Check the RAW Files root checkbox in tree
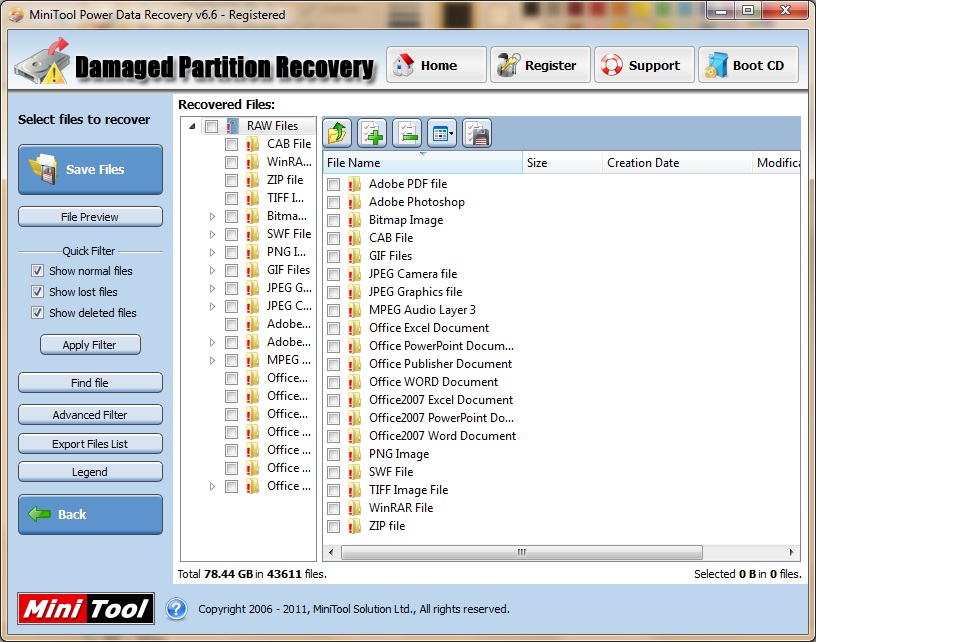This screenshot has height=642, width=960. (212, 126)
